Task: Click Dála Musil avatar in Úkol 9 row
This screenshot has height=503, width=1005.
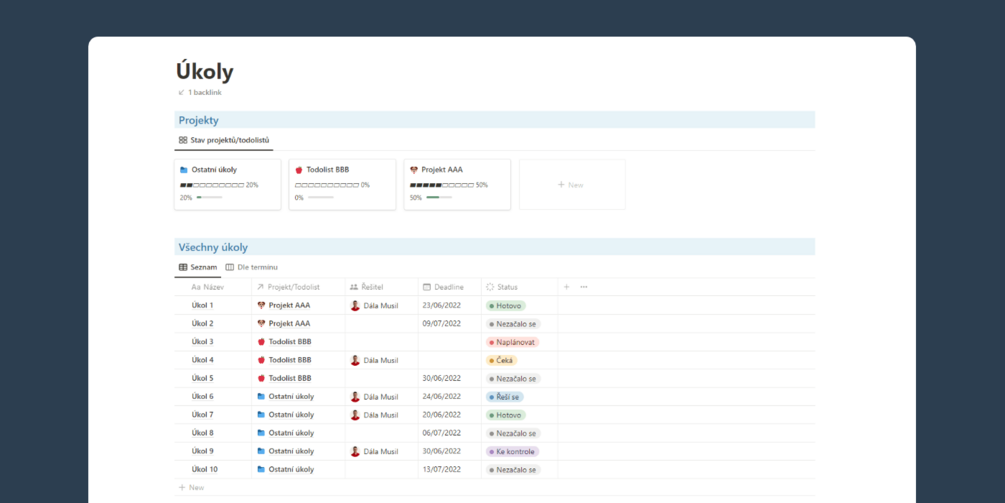Action: tap(355, 451)
